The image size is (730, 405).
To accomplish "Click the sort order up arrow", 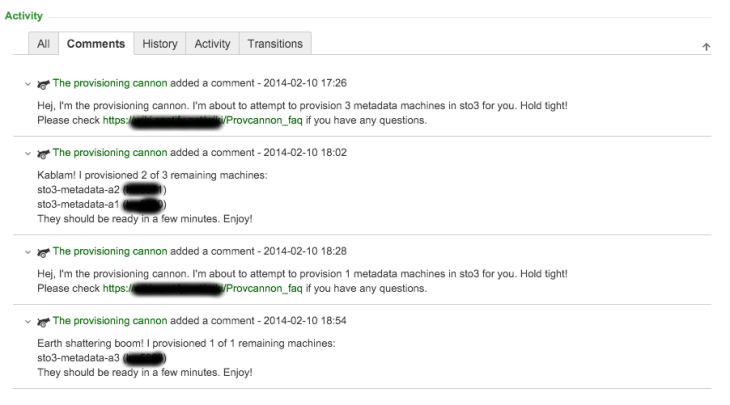I will 706,47.
